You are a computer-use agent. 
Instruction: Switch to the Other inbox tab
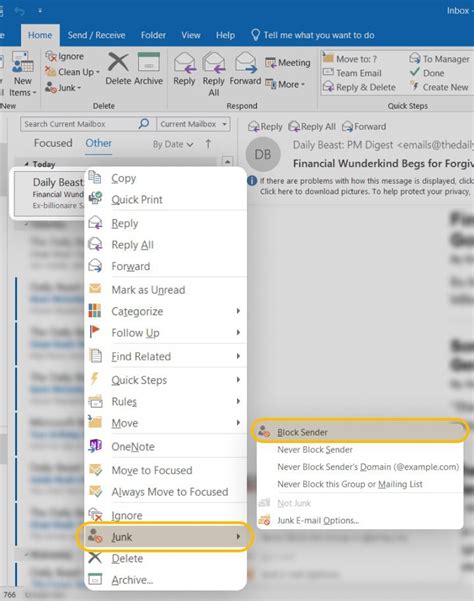(98, 143)
